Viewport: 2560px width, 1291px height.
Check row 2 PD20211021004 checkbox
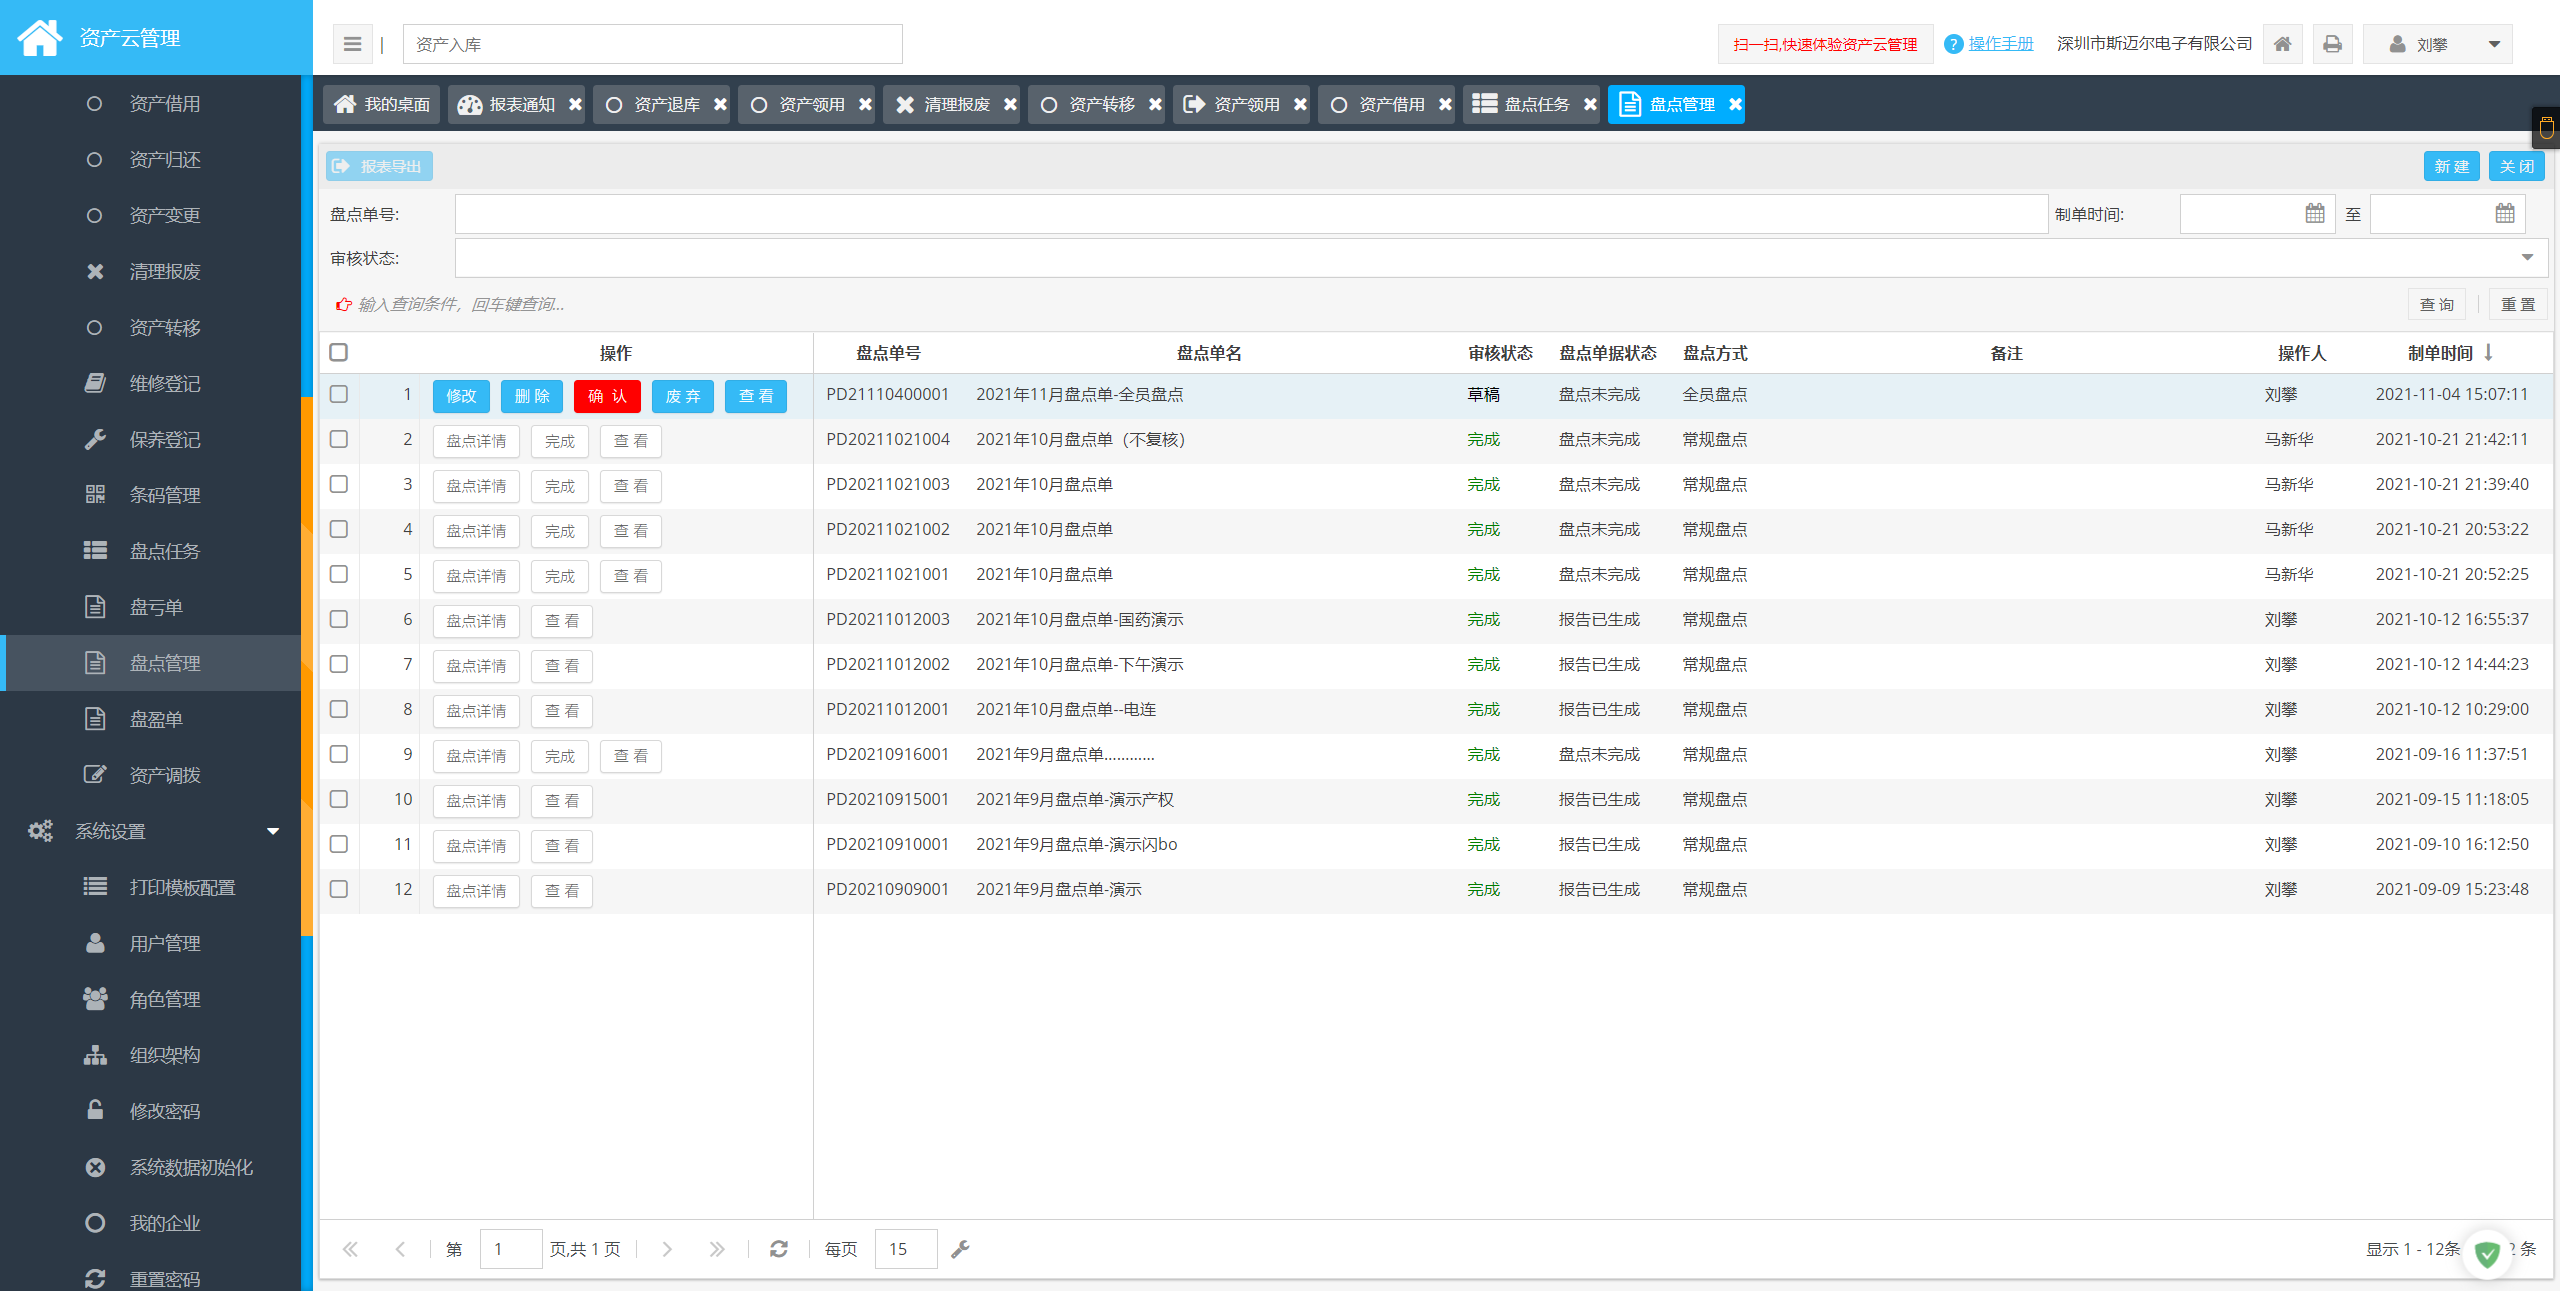click(339, 439)
